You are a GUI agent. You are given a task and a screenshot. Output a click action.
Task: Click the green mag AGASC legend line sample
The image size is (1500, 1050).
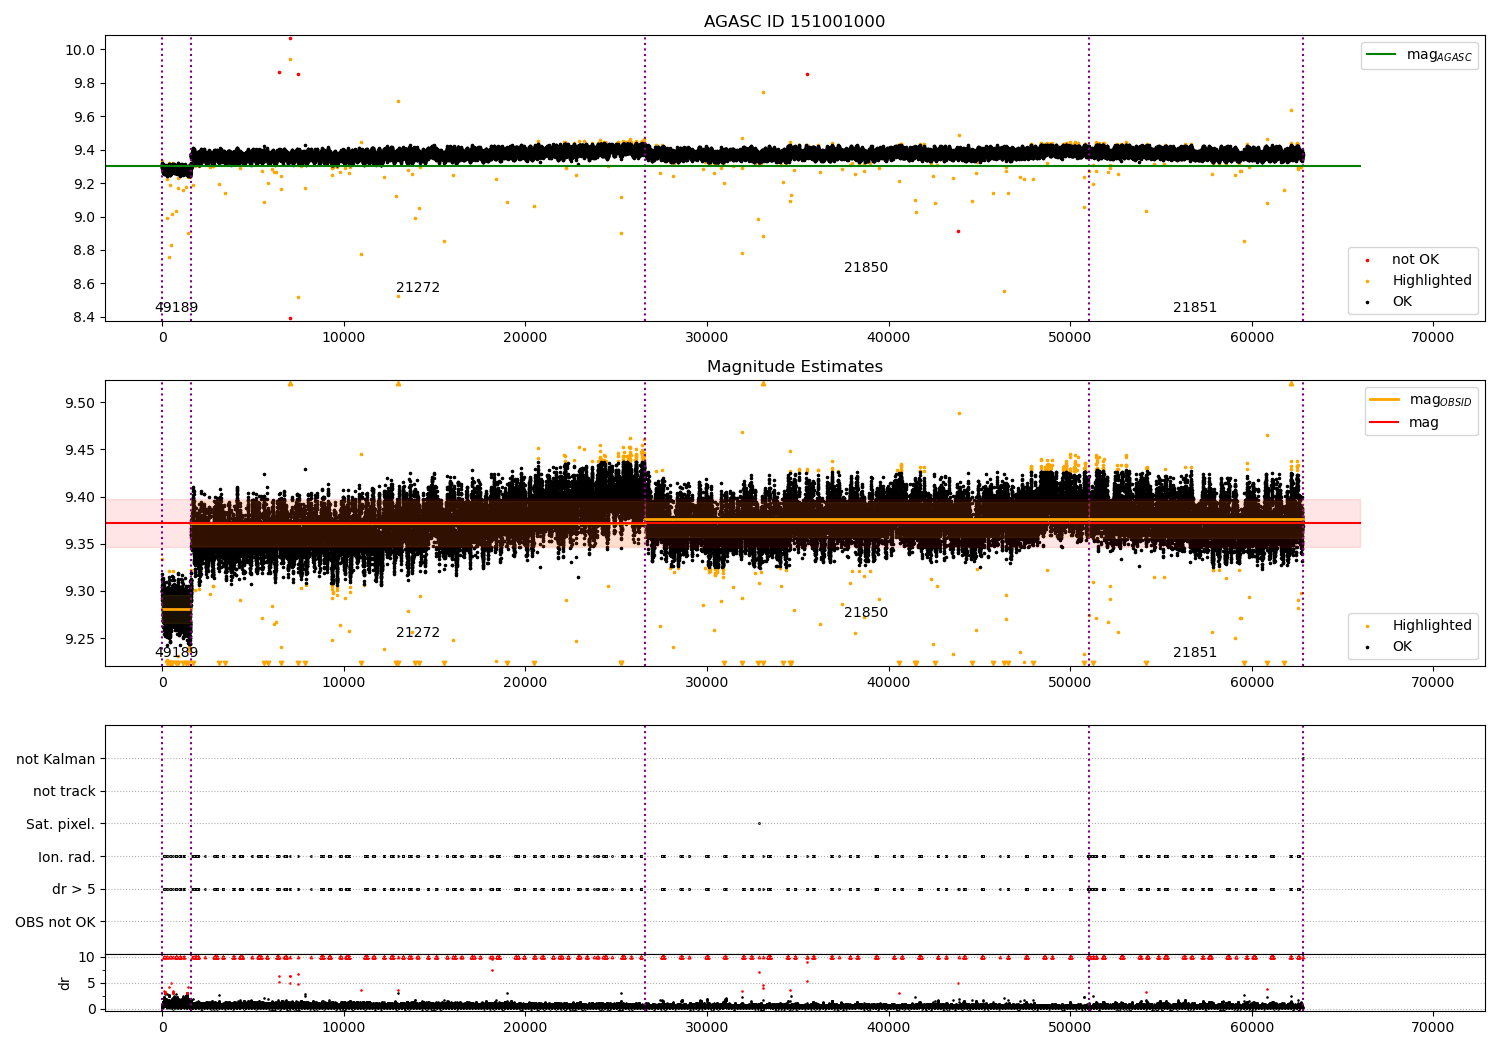1382,55
